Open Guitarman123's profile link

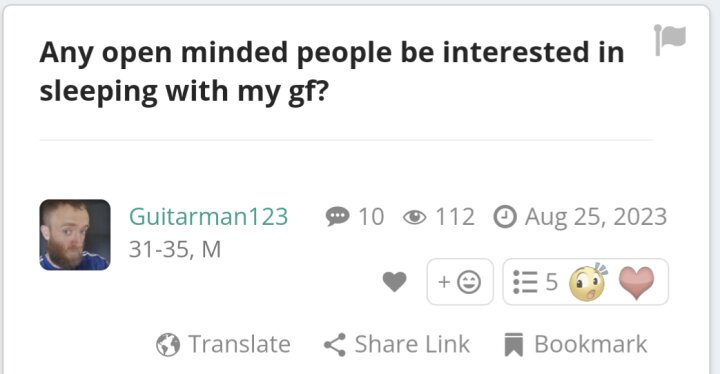pos(208,216)
